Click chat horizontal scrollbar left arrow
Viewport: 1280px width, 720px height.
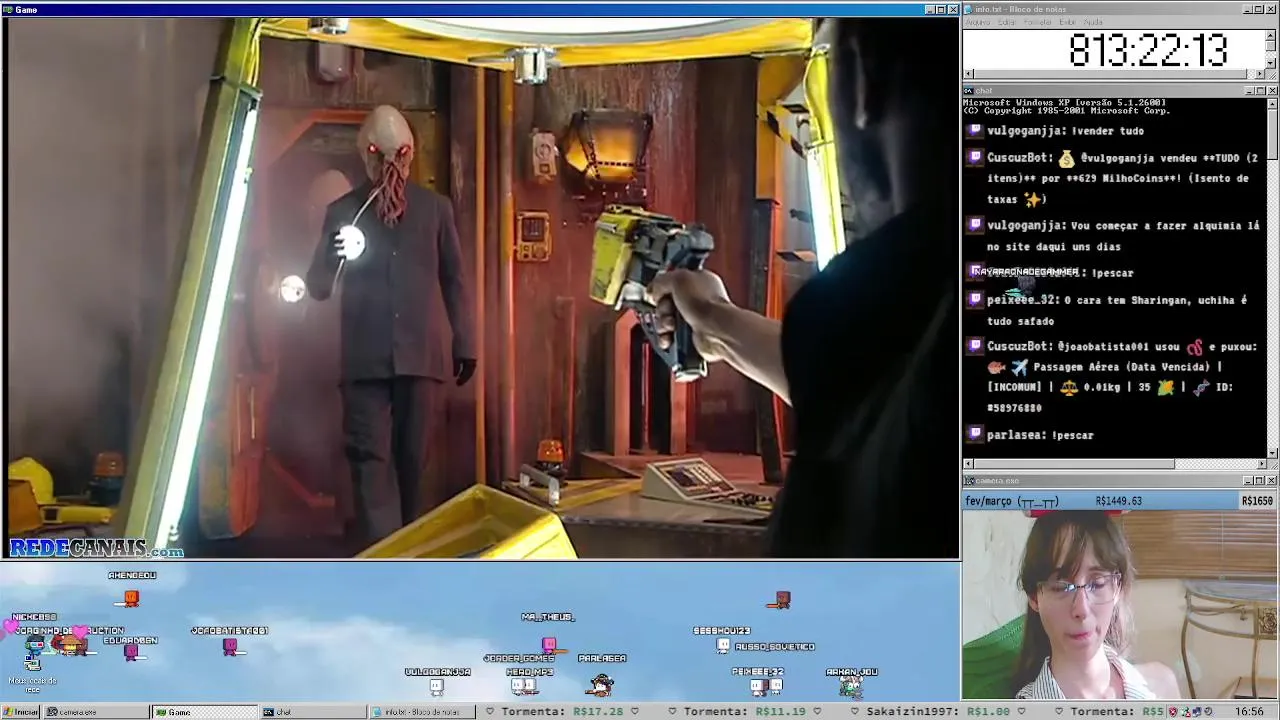(968, 464)
